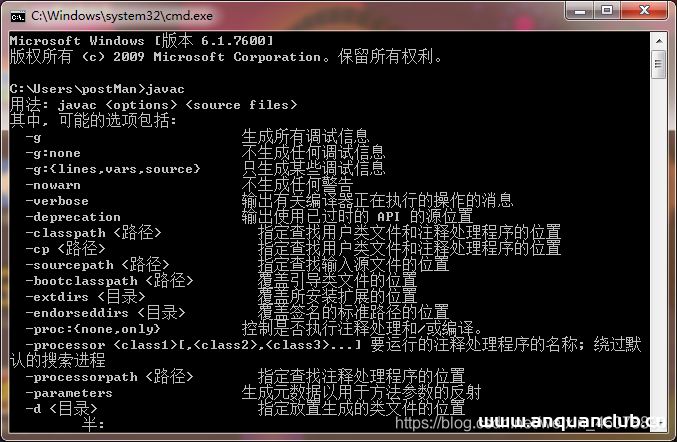The width and height of the screenshot is (677, 442).
Task: Maximize the command prompt window
Action: click(607, 10)
